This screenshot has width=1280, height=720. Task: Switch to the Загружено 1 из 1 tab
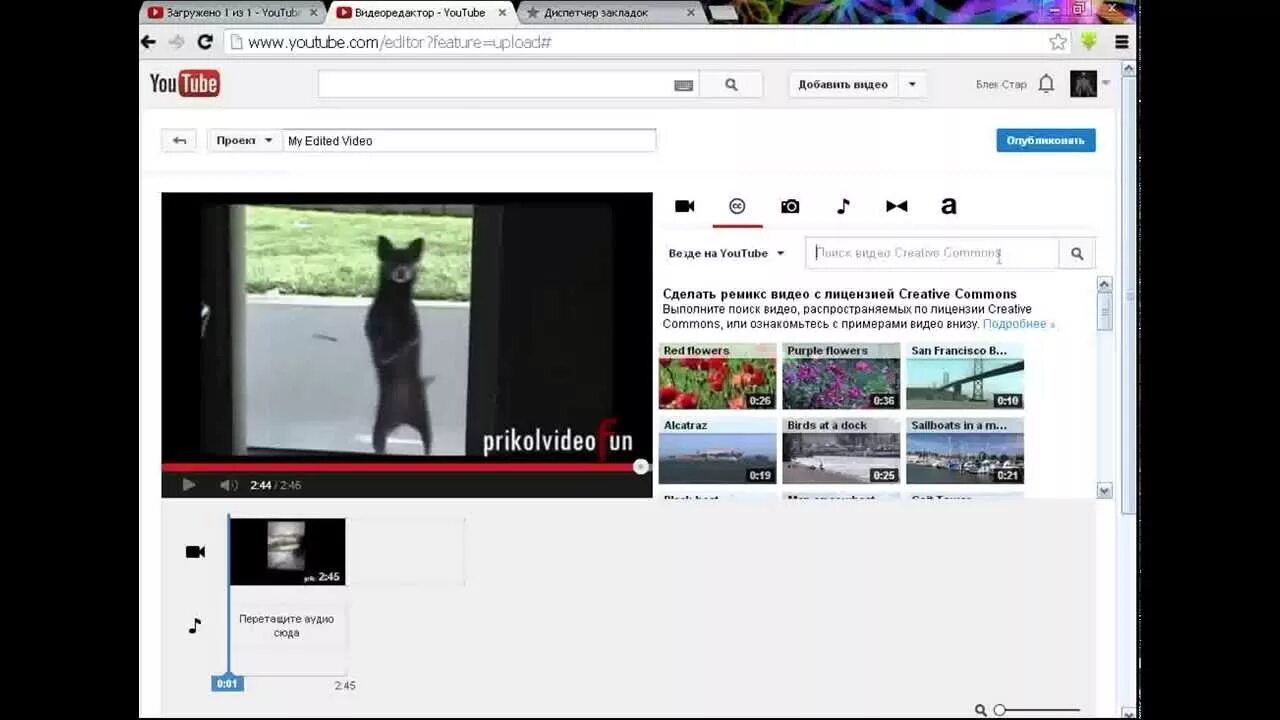232,12
